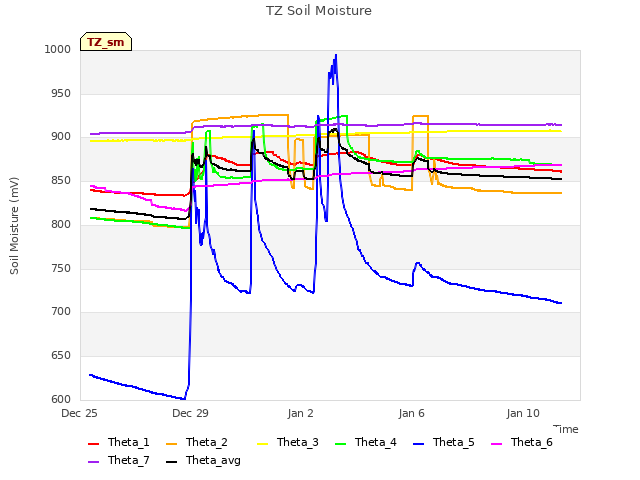Click the 800 y-axis tick label
The height and width of the screenshot is (480, 640).
click(61, 224)
